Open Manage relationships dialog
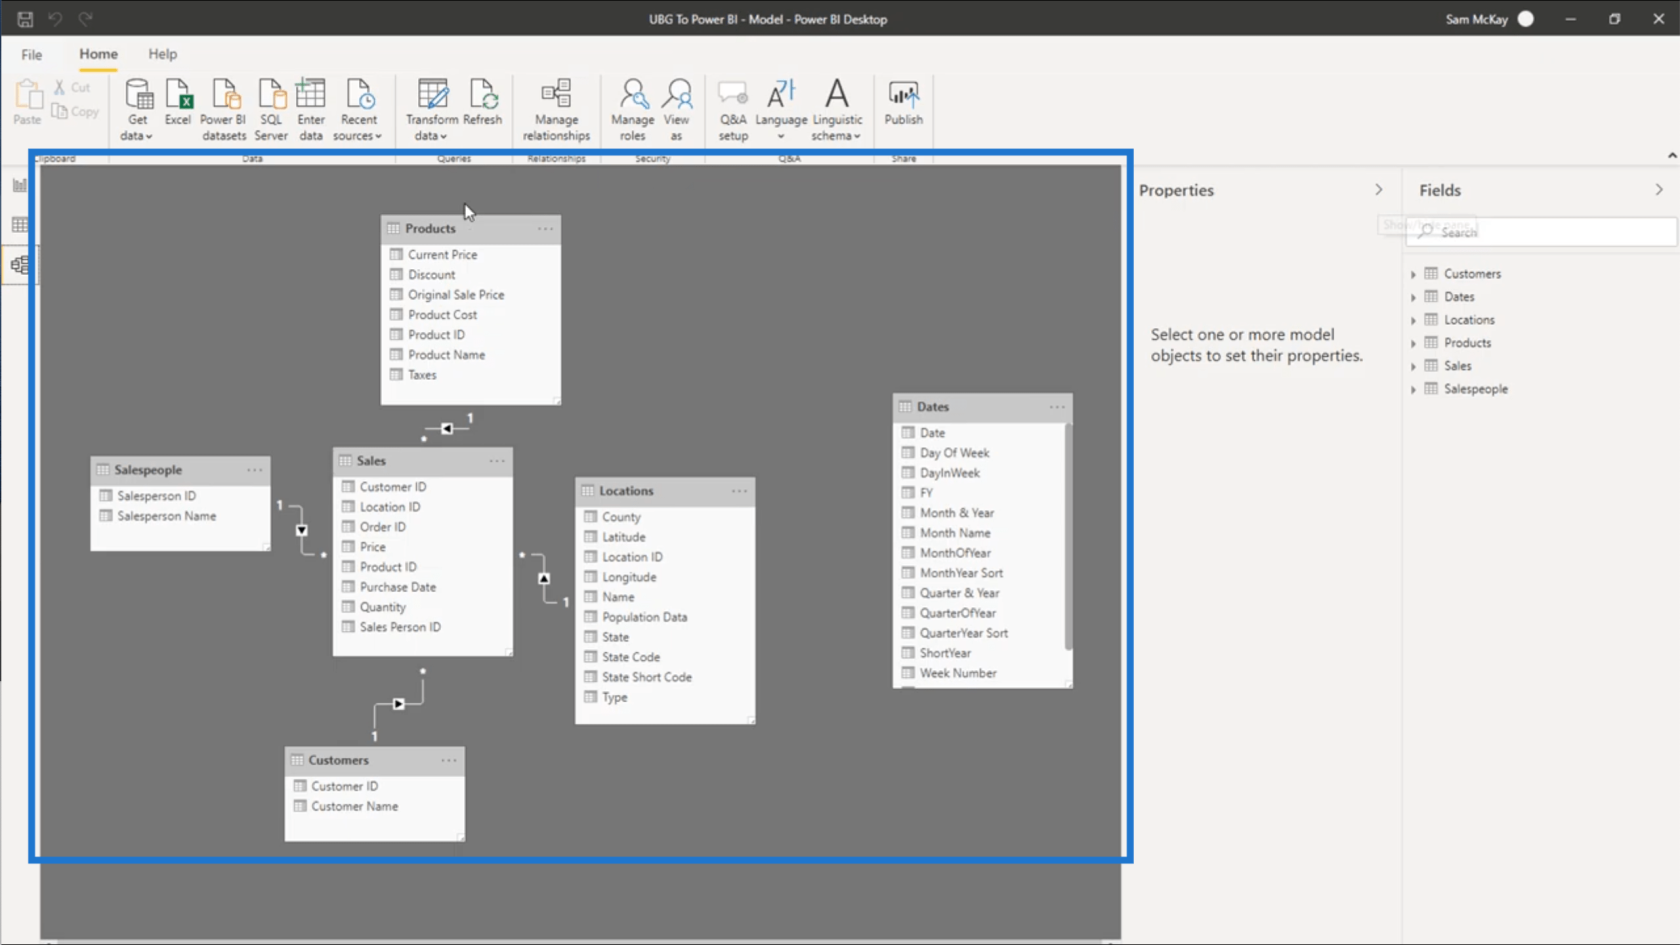1680x945 pixels. point(556,109)
